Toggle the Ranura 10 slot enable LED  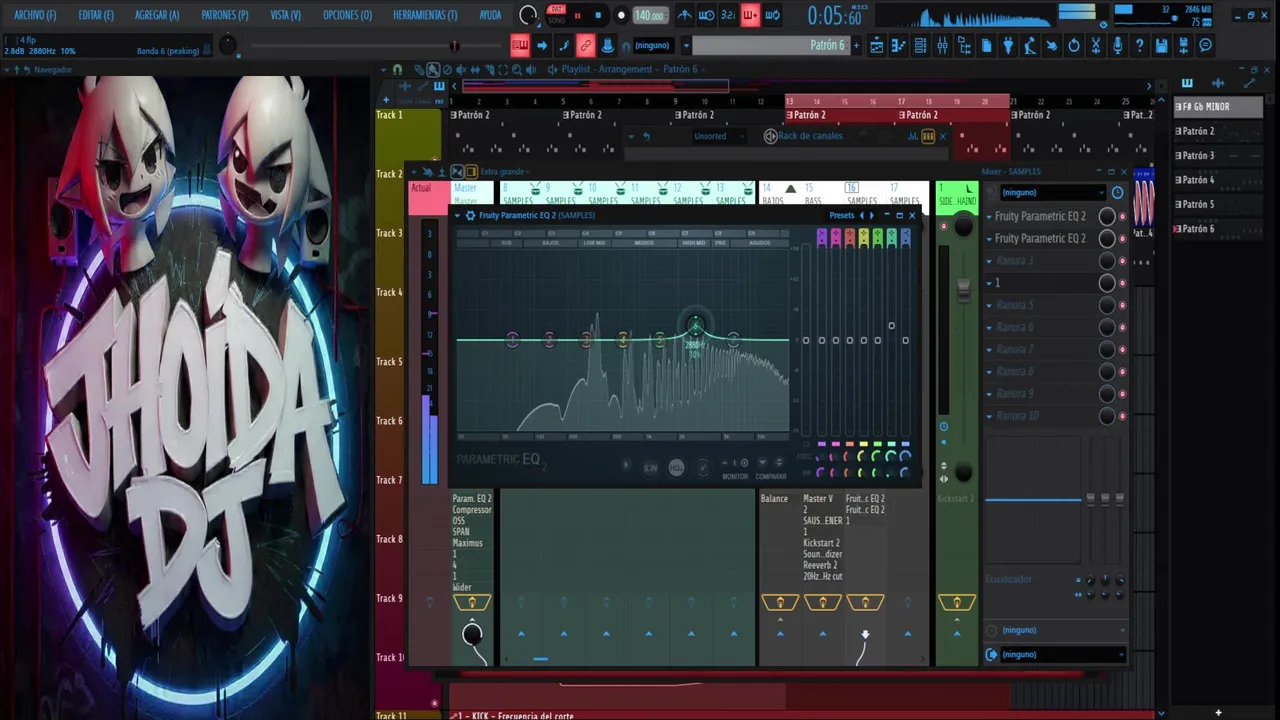pyautogui.click(x=1122, y=416)
